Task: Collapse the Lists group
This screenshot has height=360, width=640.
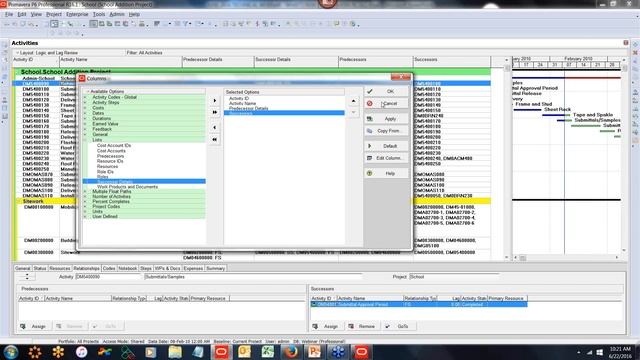Action: [85, 140]
